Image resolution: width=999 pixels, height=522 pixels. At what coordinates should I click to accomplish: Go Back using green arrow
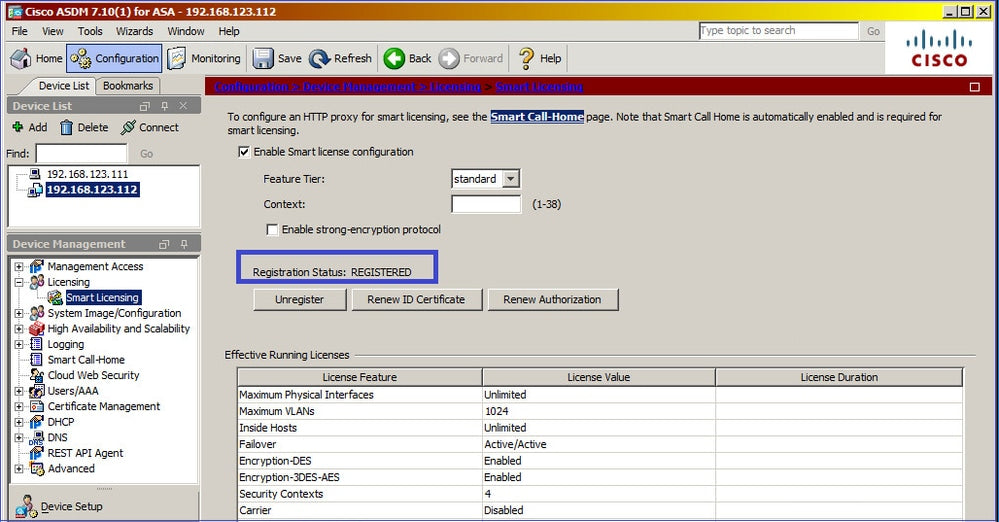pyautogui.click(x=395, y=59)
